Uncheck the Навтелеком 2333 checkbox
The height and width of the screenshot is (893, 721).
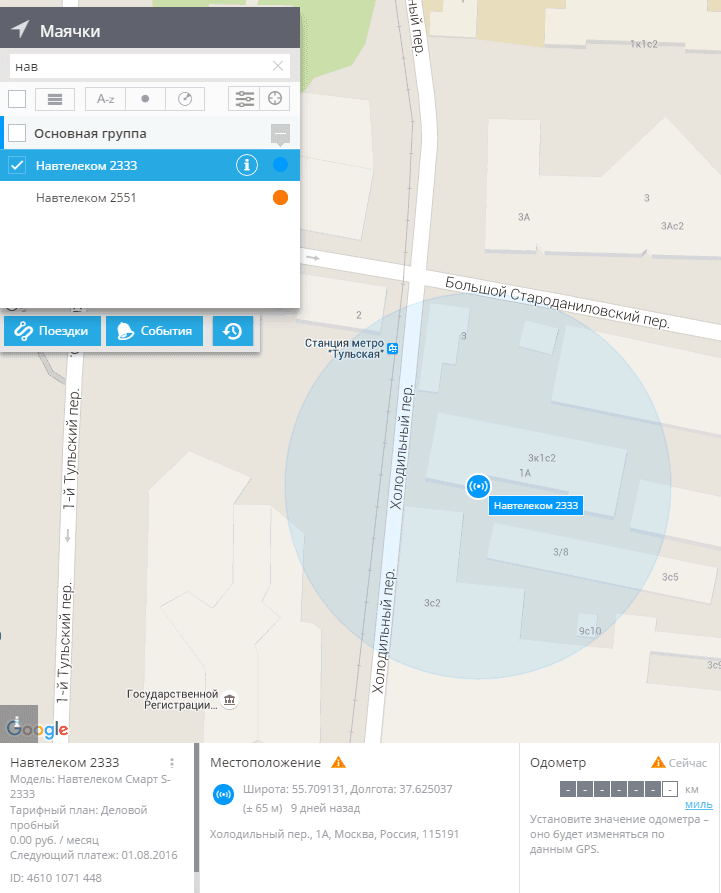pyautogui.click(x=17, y=165)
